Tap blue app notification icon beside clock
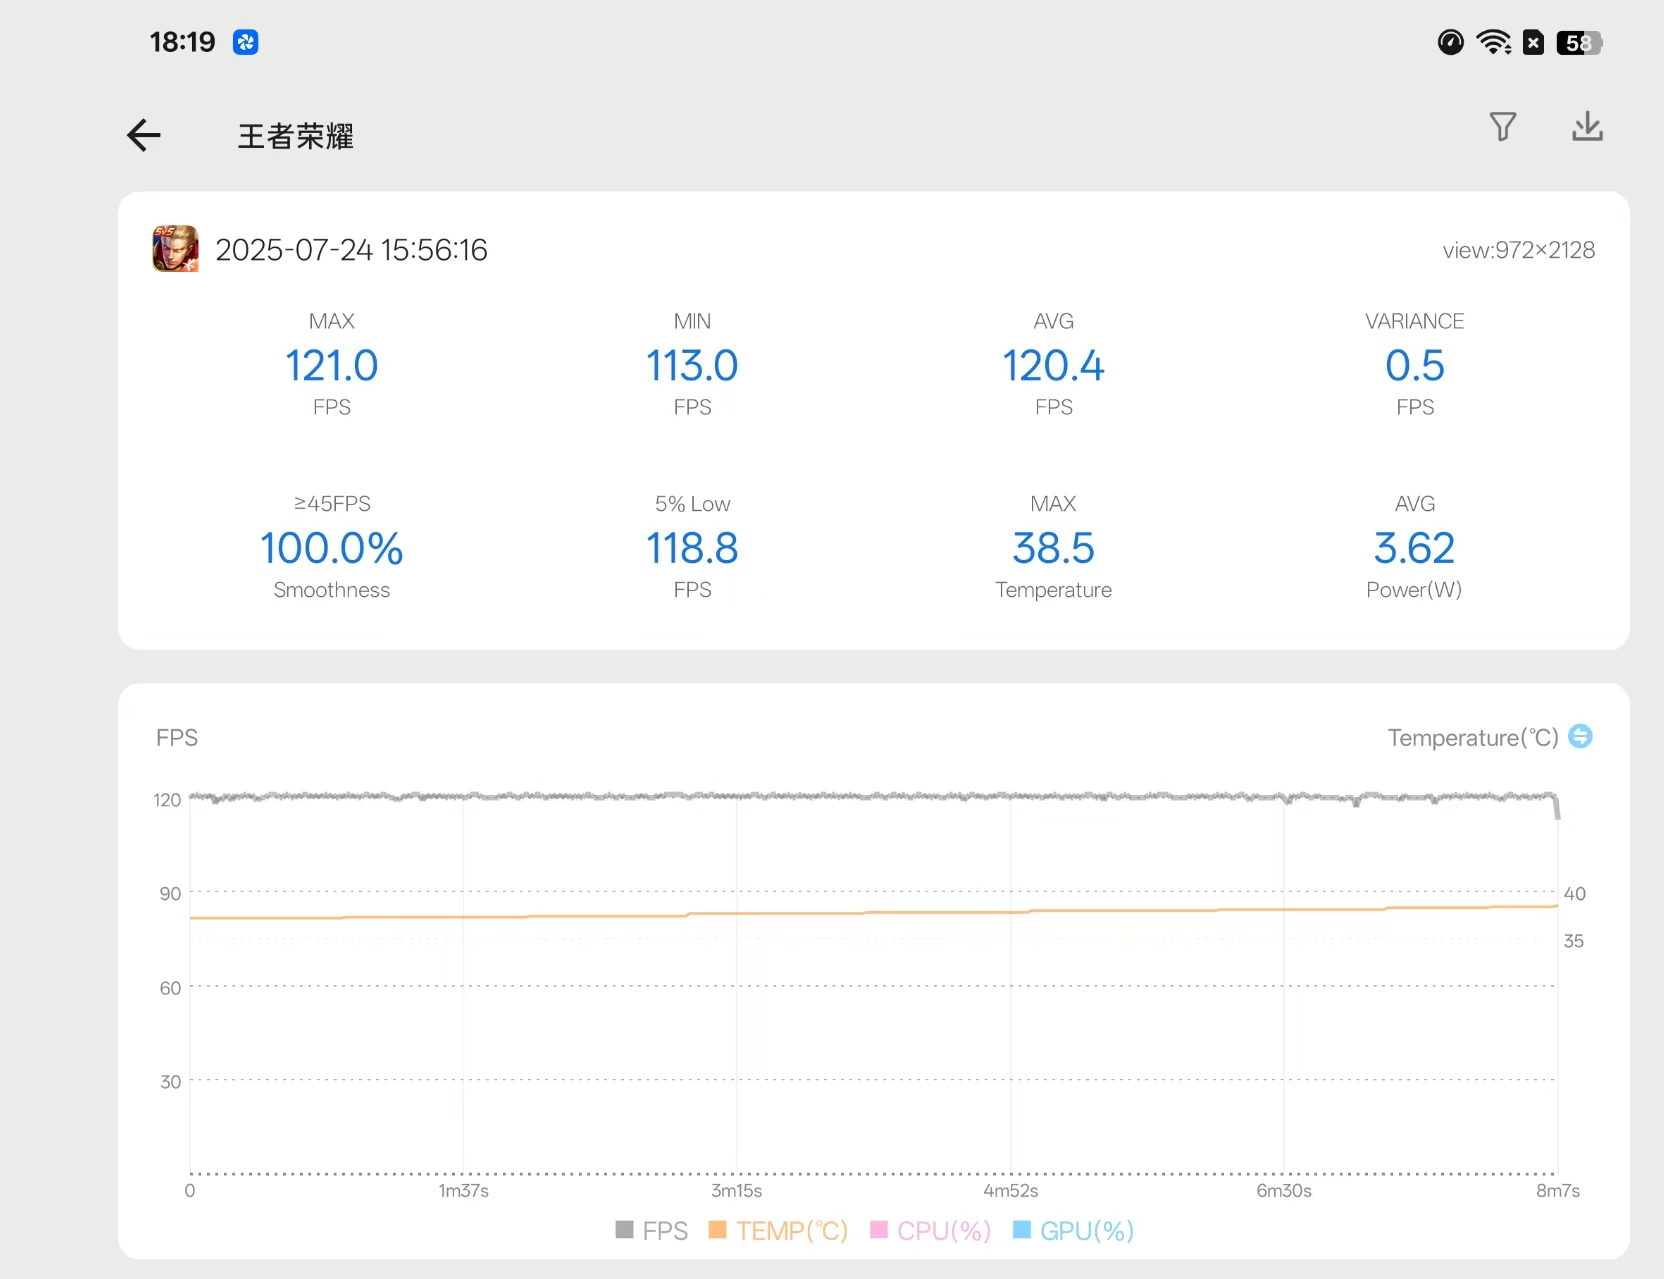This screenshot has height=1279, width=1664. pyautogui.click(x=246, y=42)
